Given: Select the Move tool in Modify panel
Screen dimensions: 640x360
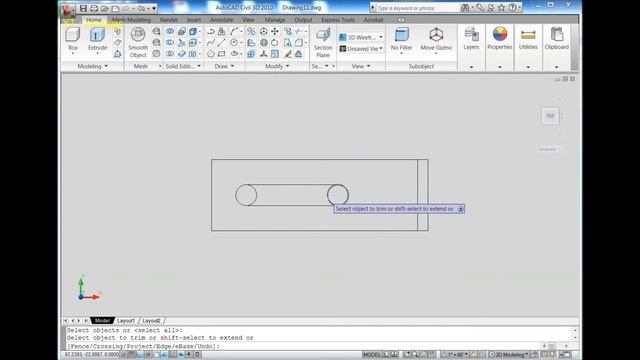Looking at the screenshot, I should pyautogui.click(x=275, y=31).
